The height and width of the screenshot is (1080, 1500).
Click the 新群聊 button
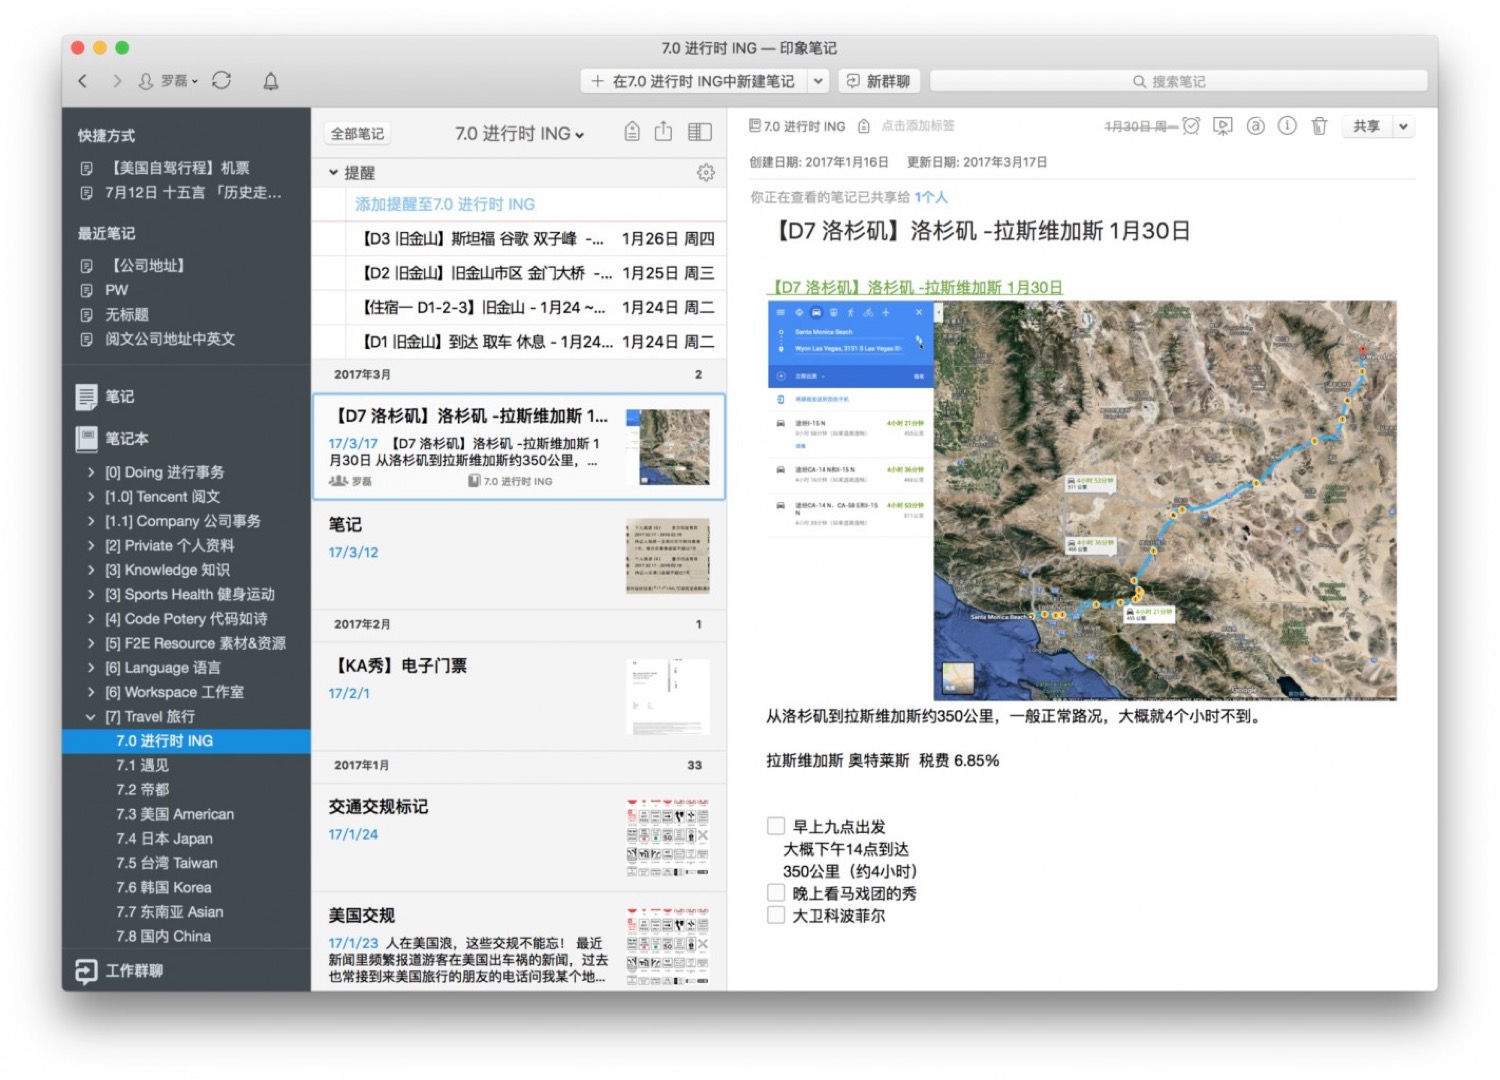click(x=879, y=81)
